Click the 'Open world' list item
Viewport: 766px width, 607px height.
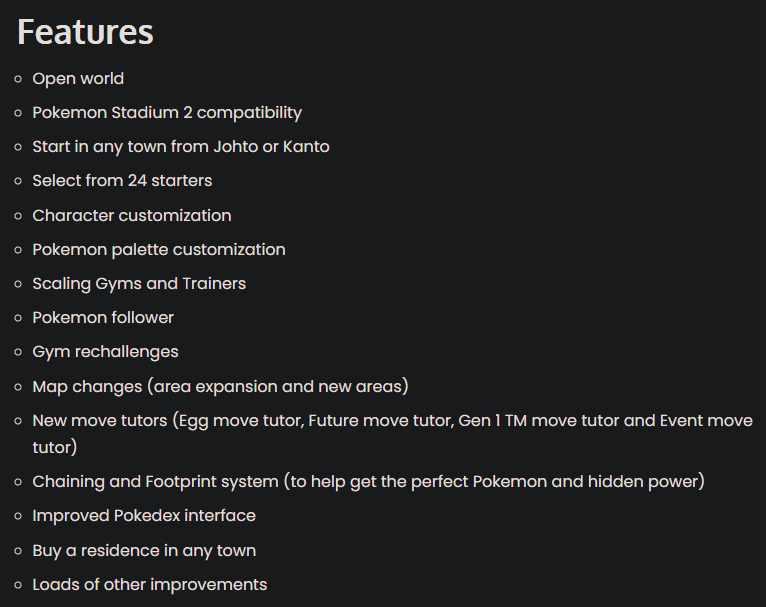[x=78, y=79]
